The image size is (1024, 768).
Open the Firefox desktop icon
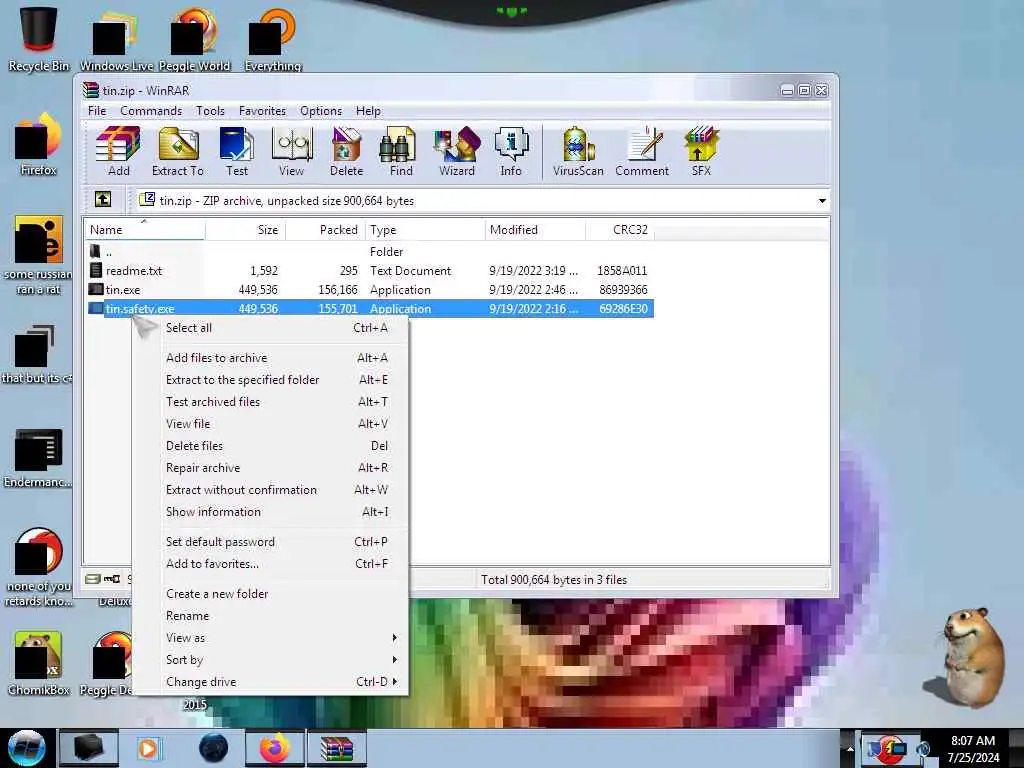[38, 145]
